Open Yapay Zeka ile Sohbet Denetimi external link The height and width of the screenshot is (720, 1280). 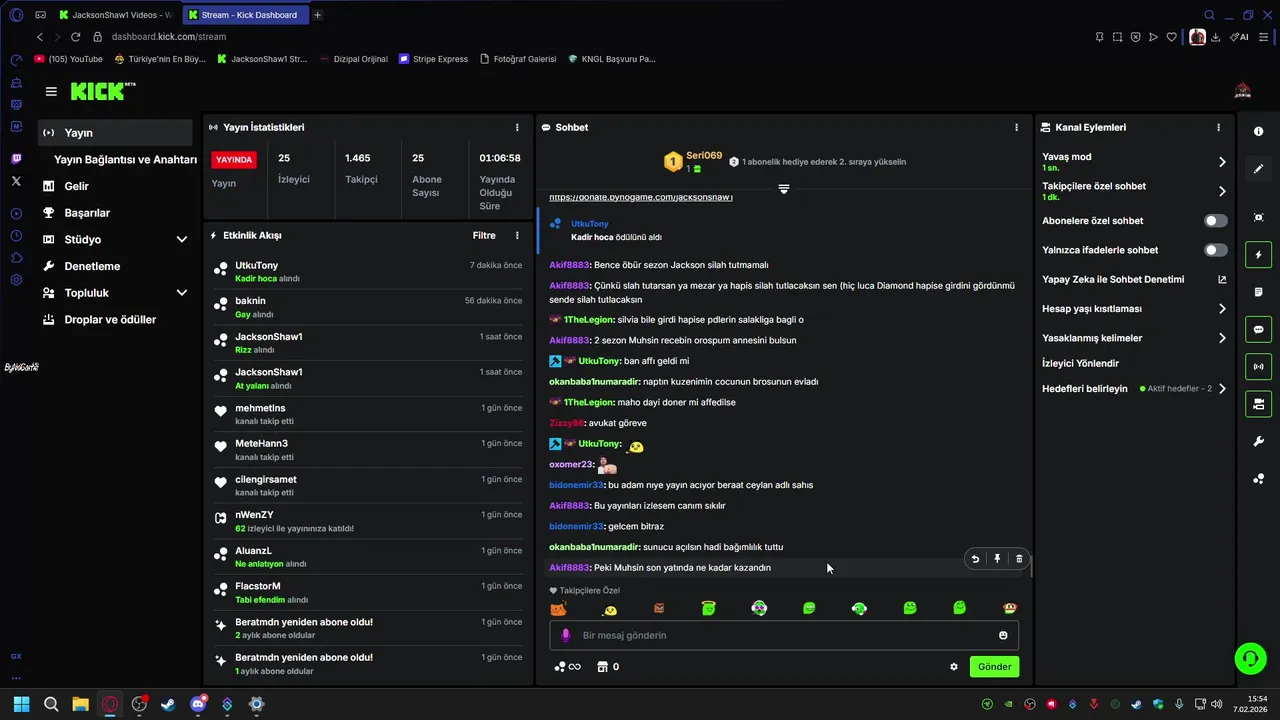tap(1222, 280)
